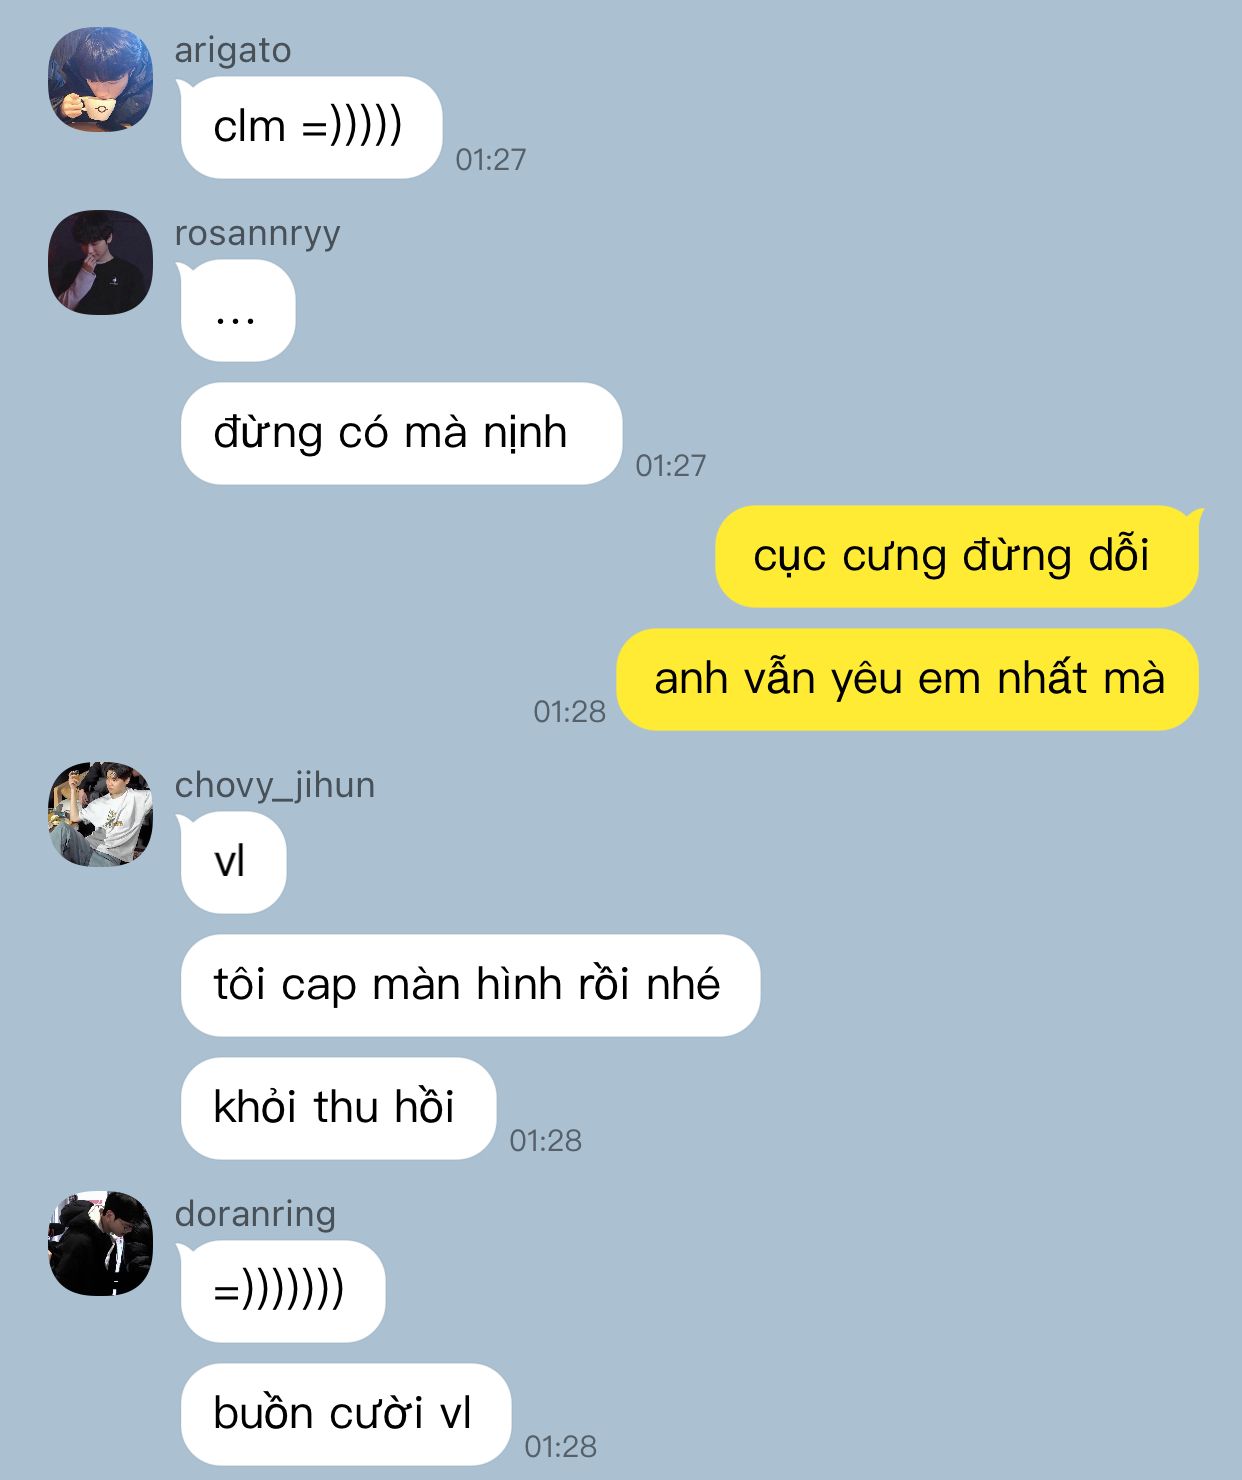Tap the username chovy_jihun

pos(275,785)
